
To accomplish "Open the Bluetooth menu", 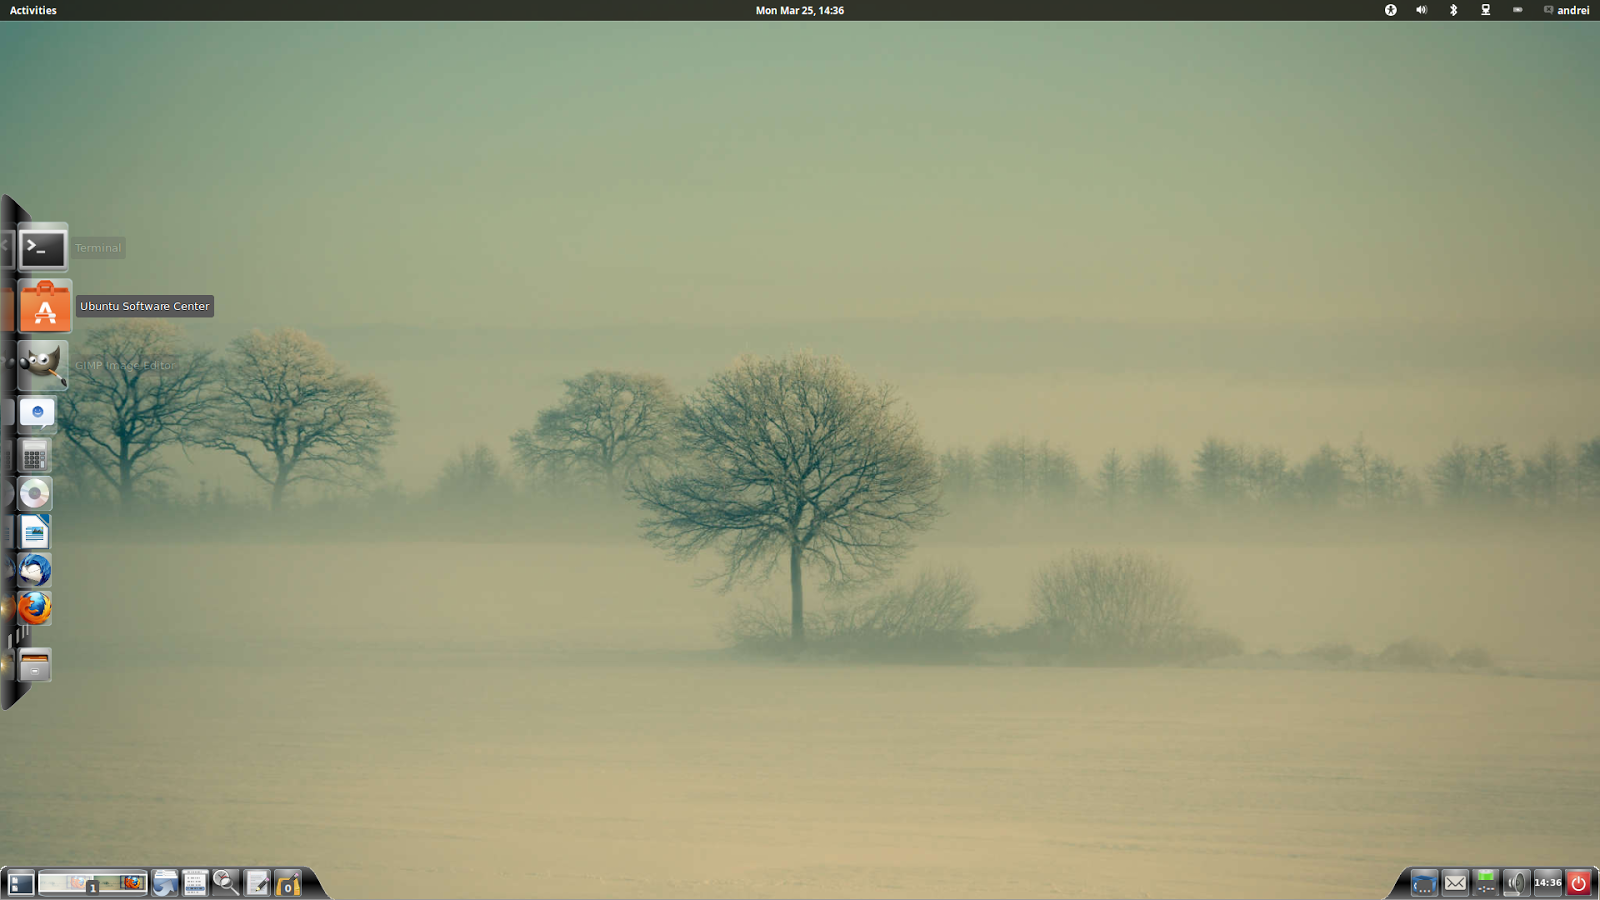I will 1453,10.
